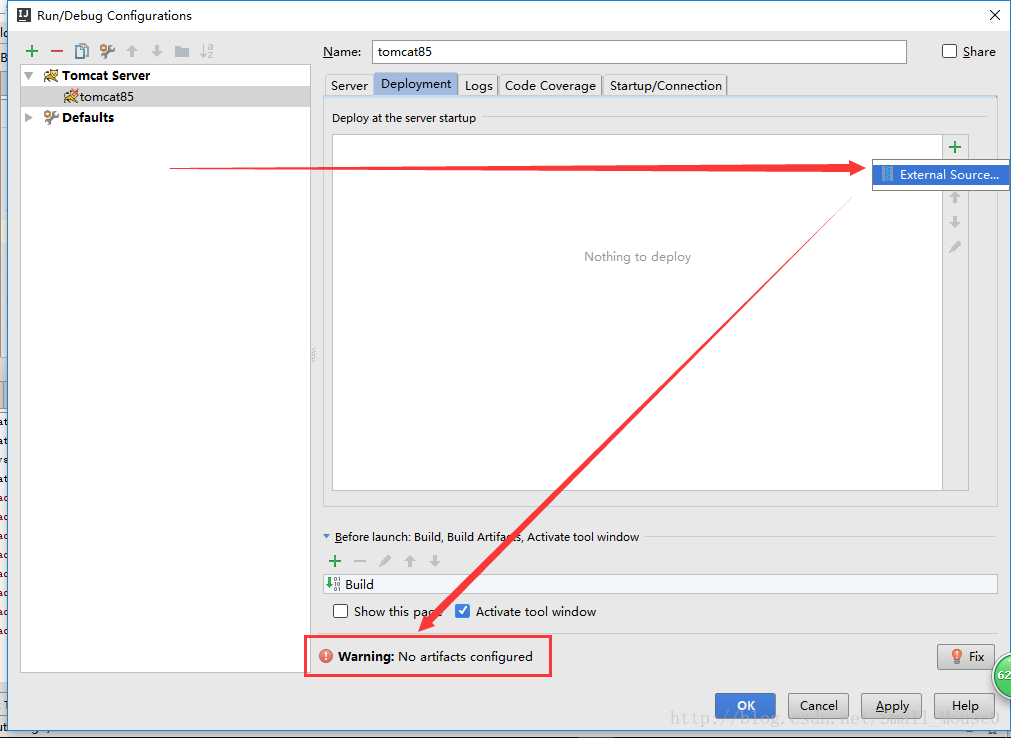Viewport: 1011px width, 738px height.
Task: Click the OK button
Action: [x=745, y=706]
